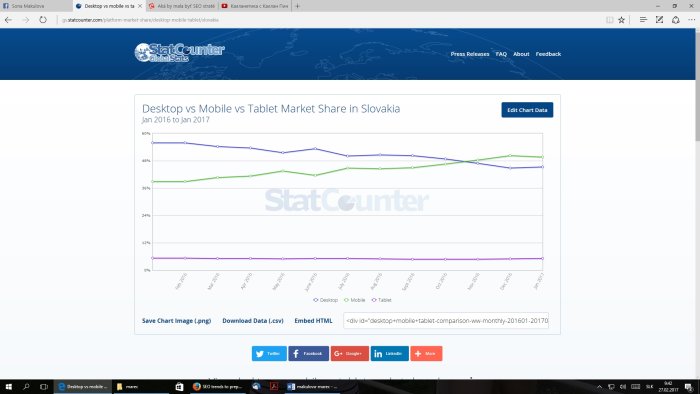
Task: Click the Embed HTML link
Action: tap(313, 320)
